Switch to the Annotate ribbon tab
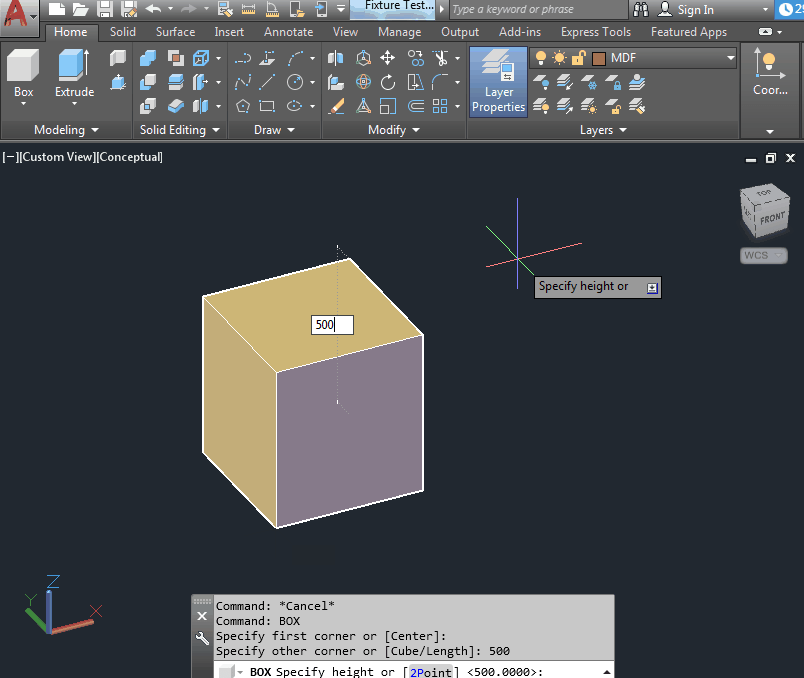The image size is (804, 678). click(288, 32)
